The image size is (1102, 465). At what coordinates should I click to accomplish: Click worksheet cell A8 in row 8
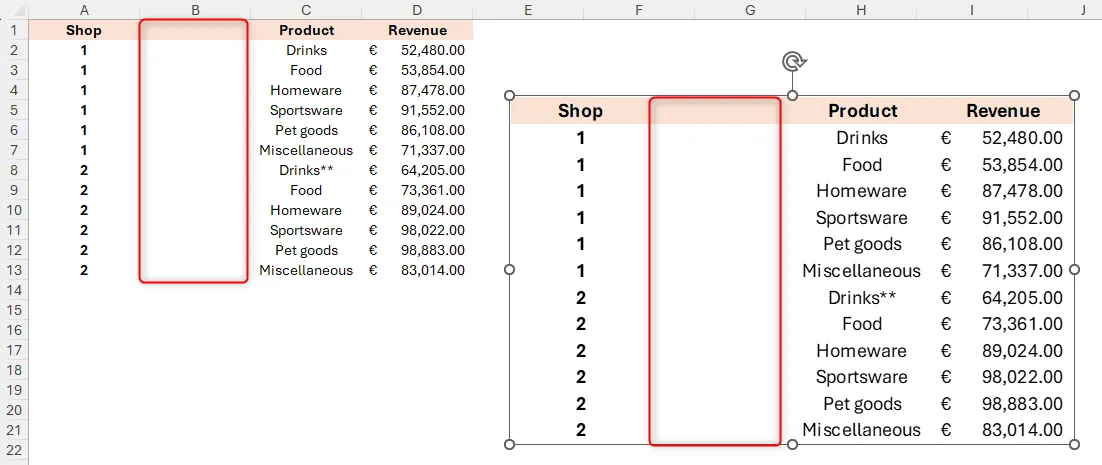click(x=84, y=170)
